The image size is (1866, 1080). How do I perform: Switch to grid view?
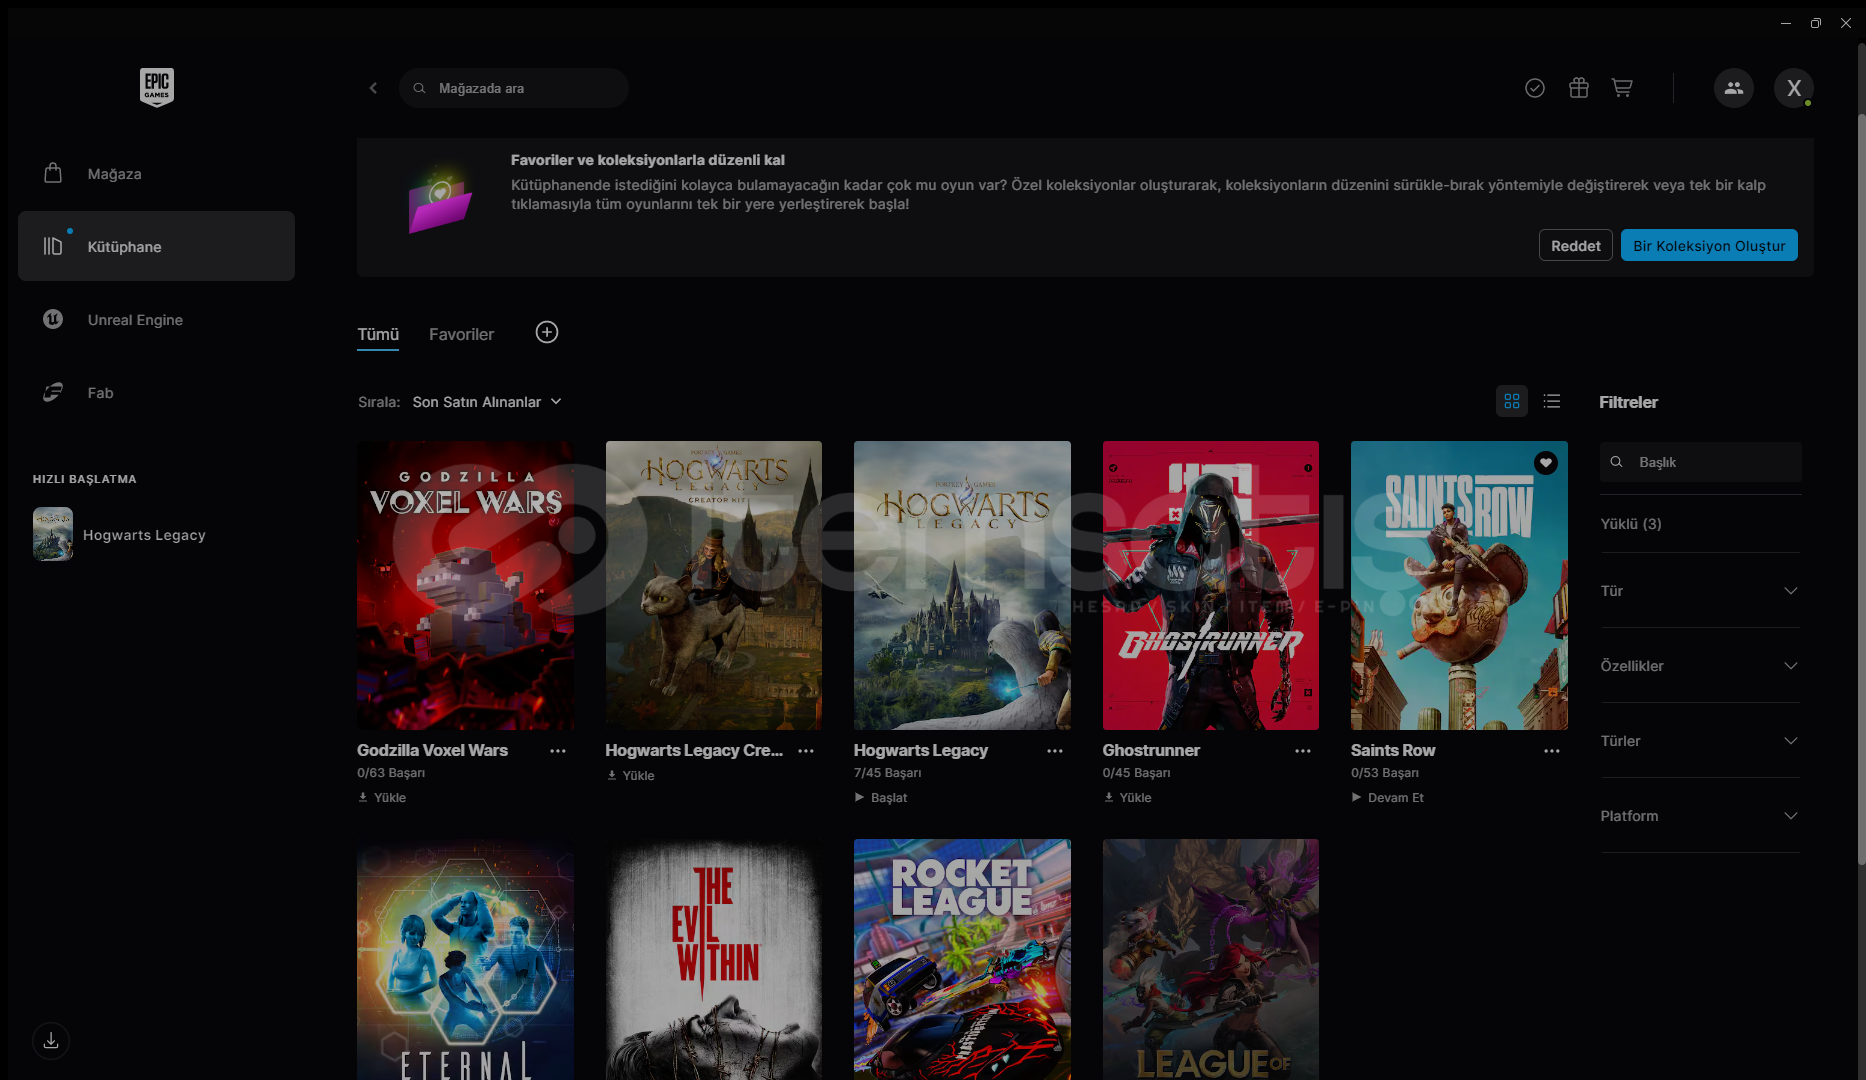coord(1512,401)
